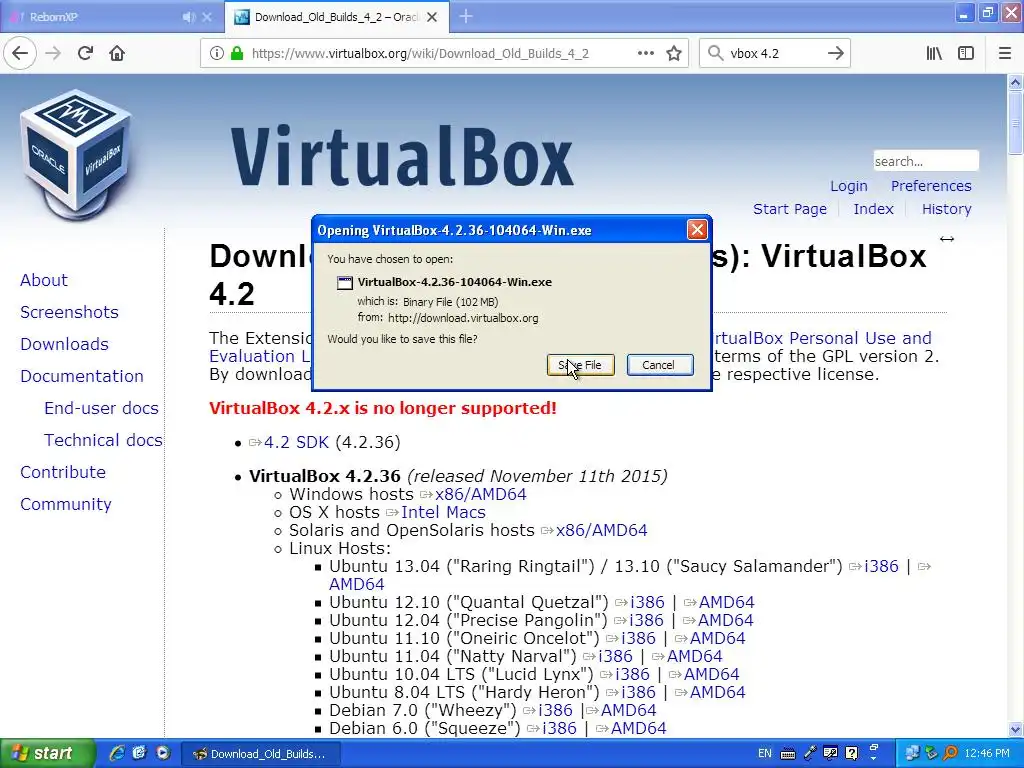Viewport: 1024px width, 768px height.
Task: Click the orange magnifier tray icon
Action: [950, 754]
